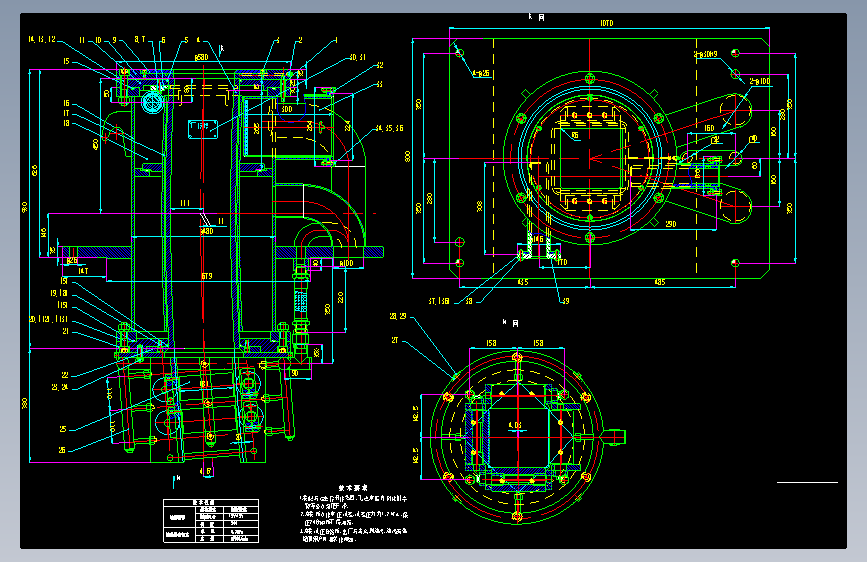Click the "220" vertical dimension
Viewport: 867px width, 562px height.
tap(341, 298)
